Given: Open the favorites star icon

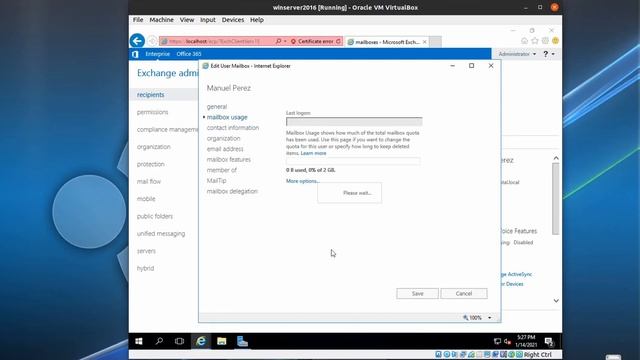Looking at the screenshot, I should 535,41.
